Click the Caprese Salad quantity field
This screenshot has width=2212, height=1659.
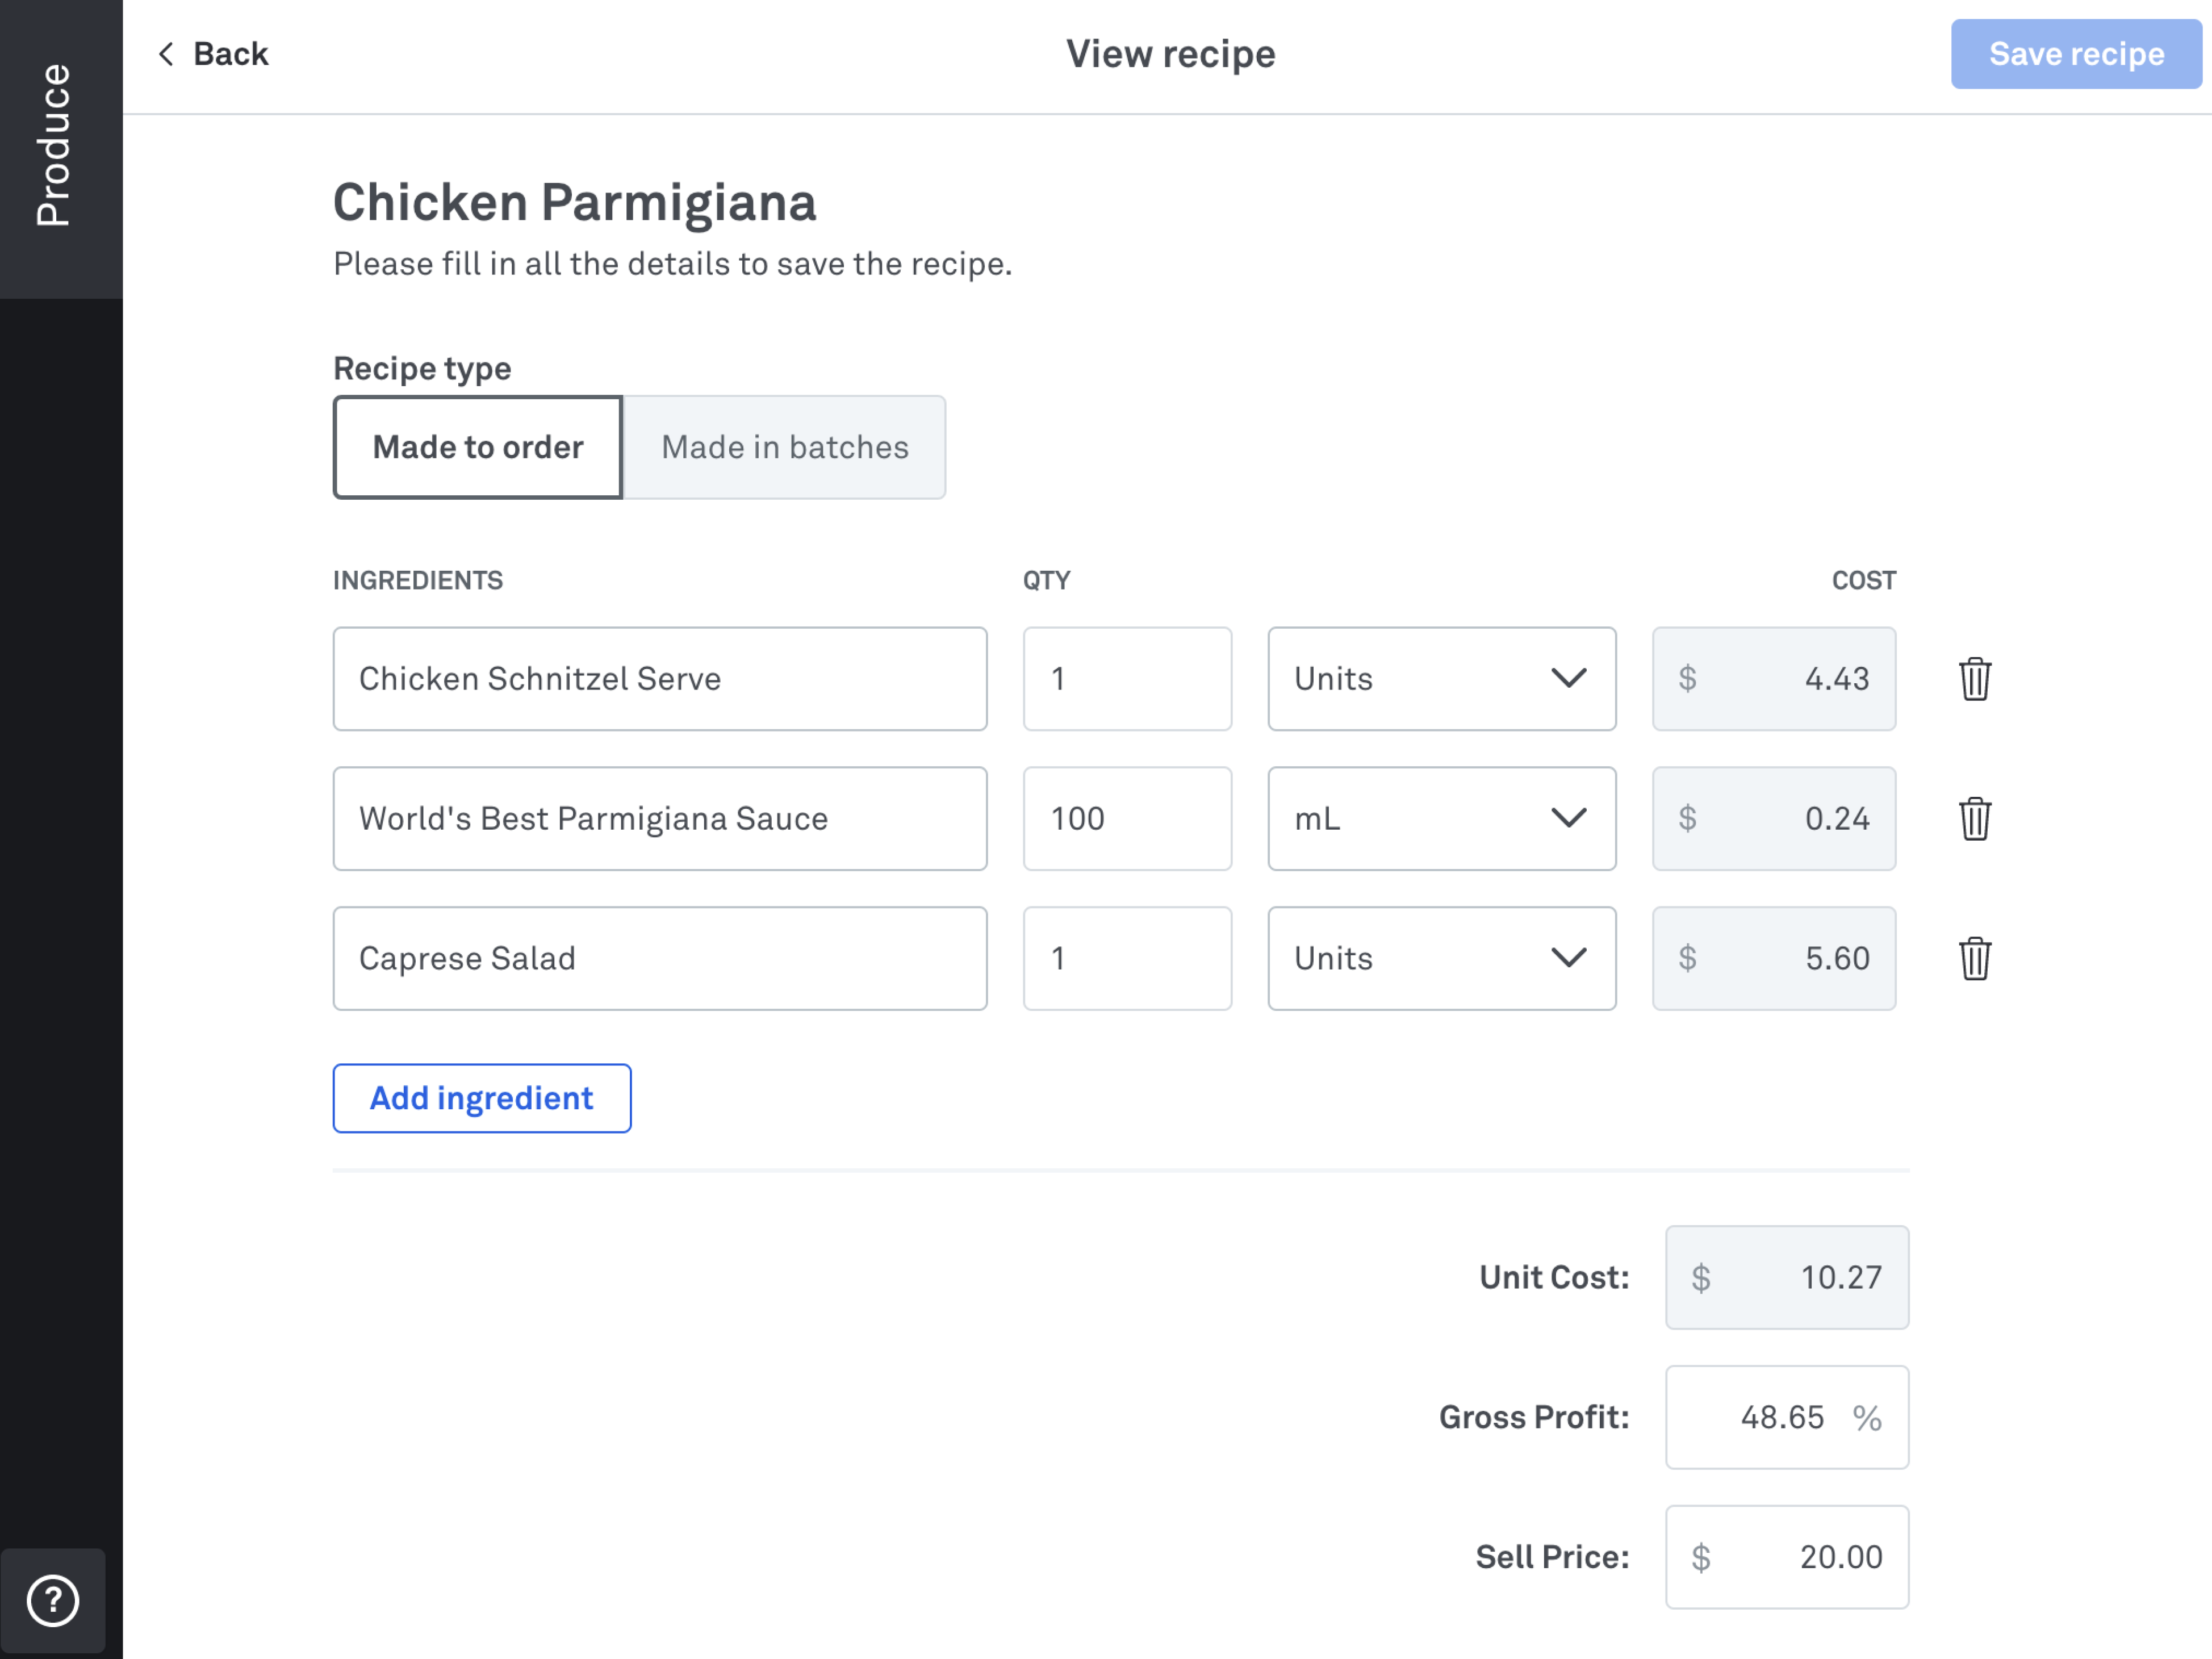coord(1127,959)
